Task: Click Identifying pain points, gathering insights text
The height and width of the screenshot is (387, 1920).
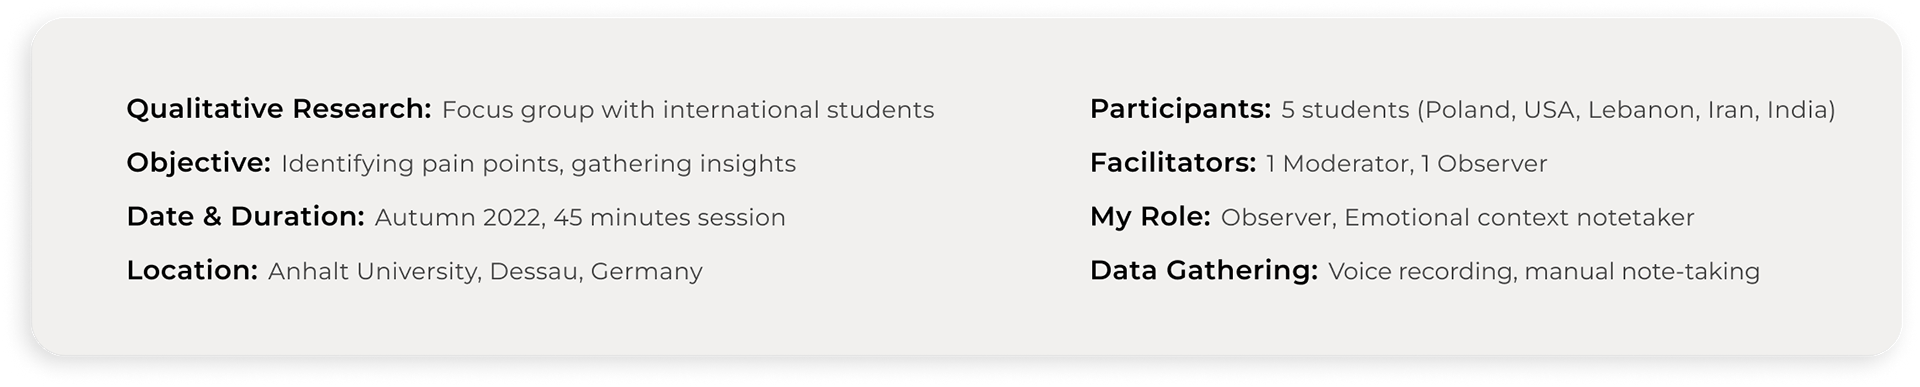Action: point(539,164)
